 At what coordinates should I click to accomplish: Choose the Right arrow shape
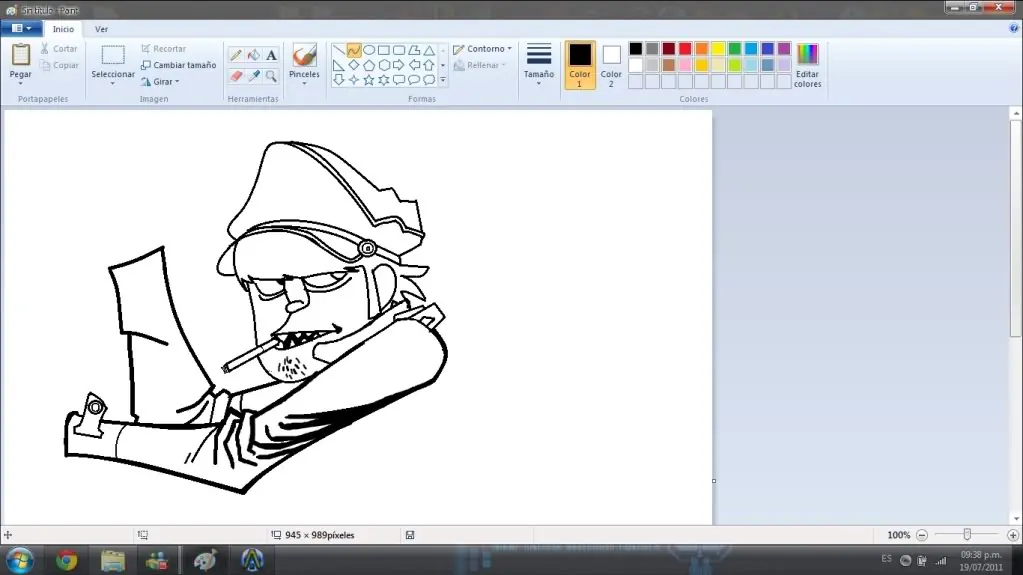pyautogui.click(x=399, y=65)
